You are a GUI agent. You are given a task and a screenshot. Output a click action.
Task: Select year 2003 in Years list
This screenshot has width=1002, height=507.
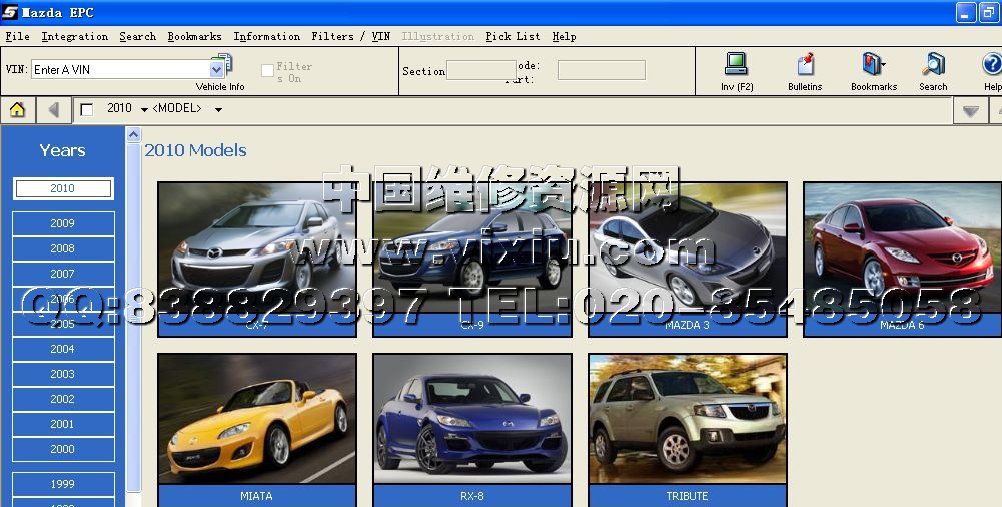click(x=63, y=374)
